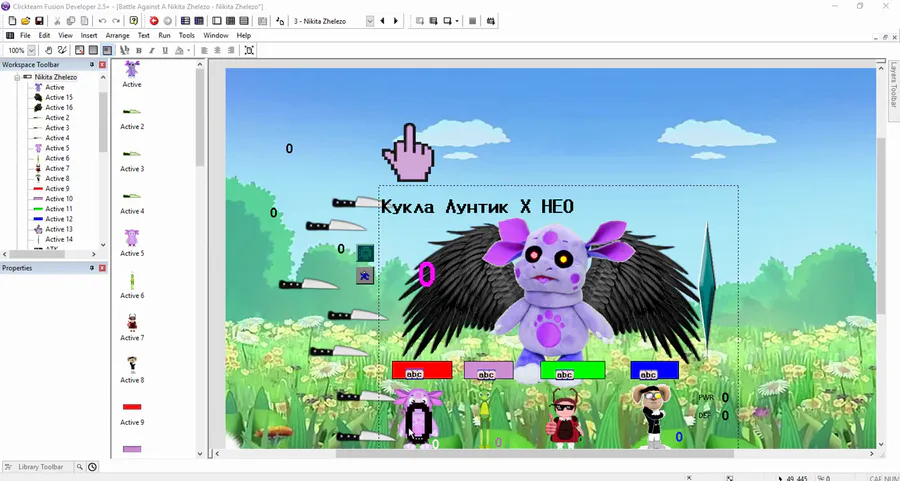Open the Run menu
The image size is (900, 481).
164,35
